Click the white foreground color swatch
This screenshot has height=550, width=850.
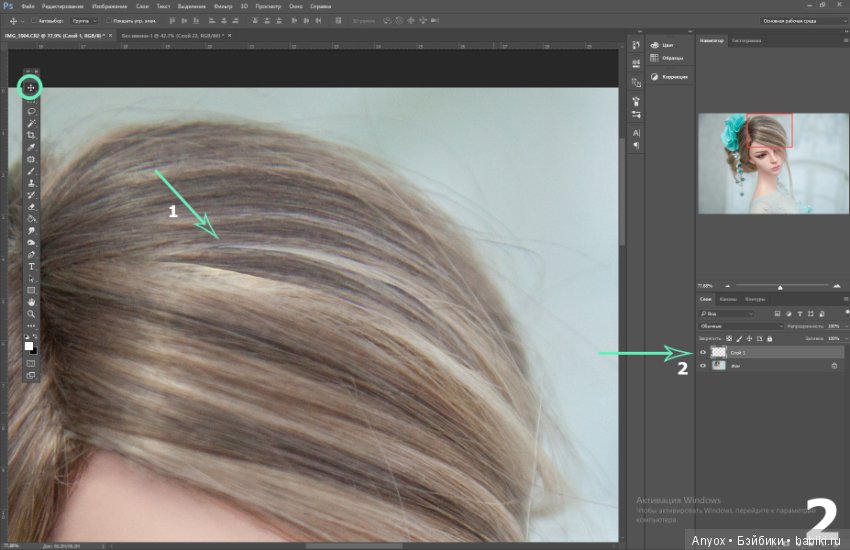(x=28, y=346)
